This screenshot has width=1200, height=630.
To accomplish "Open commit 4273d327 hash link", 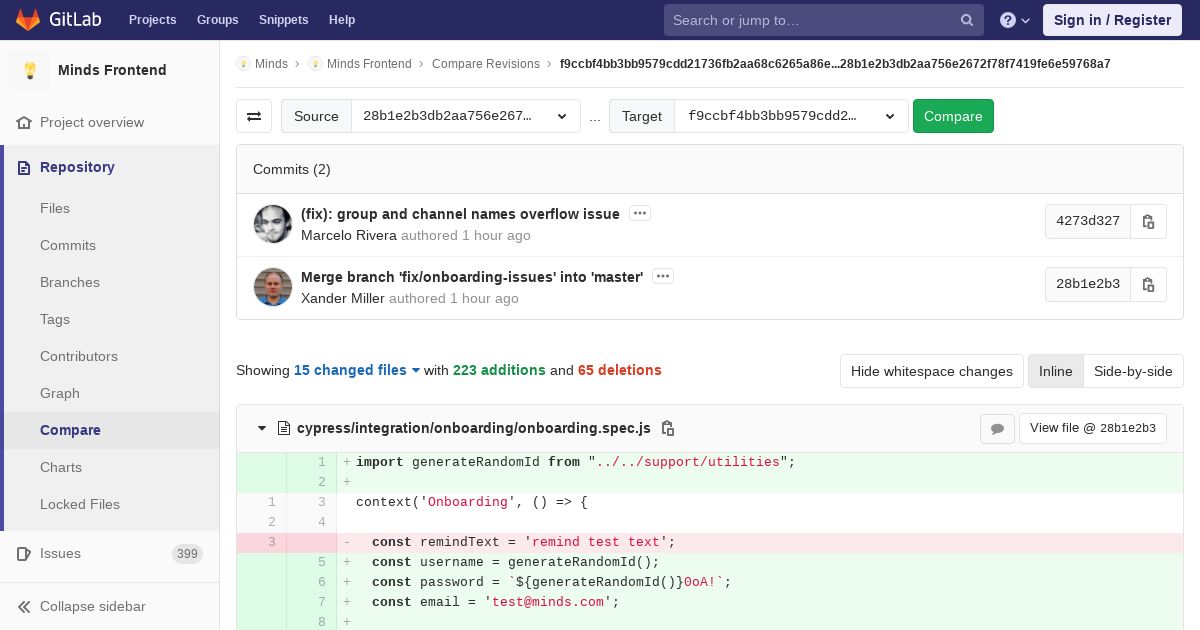I will point(1088,222).
